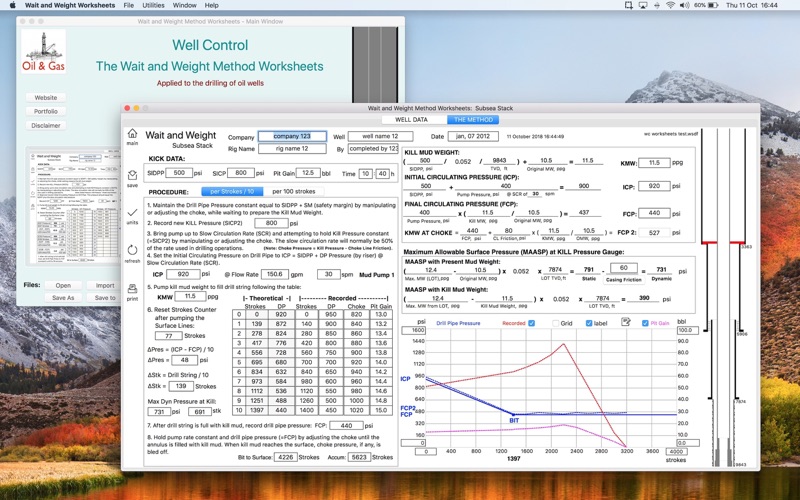800x500 pixels.
Task: Click the Accum 5623 Strokes field
Action: tap(359, 457)
